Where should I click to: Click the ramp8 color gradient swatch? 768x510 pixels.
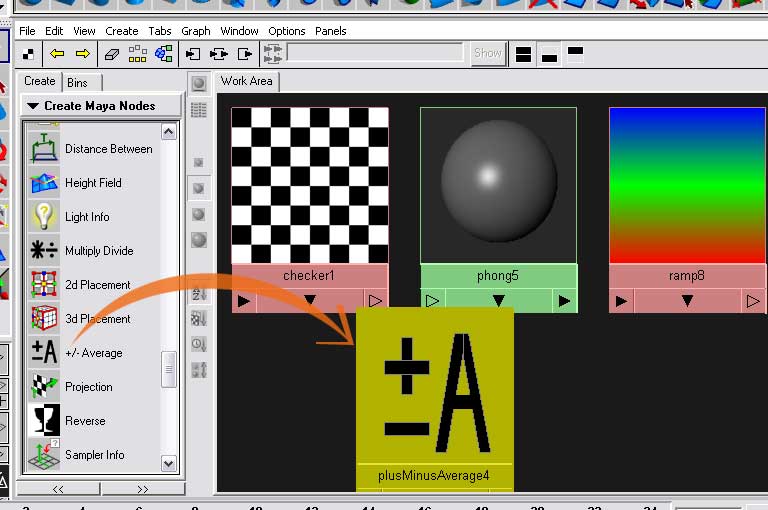pyautogui.click(x=687, y=185)
